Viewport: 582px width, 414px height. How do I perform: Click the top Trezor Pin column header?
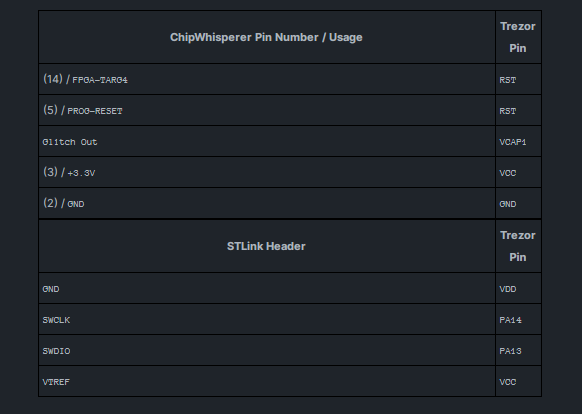[x=518, y=37]
